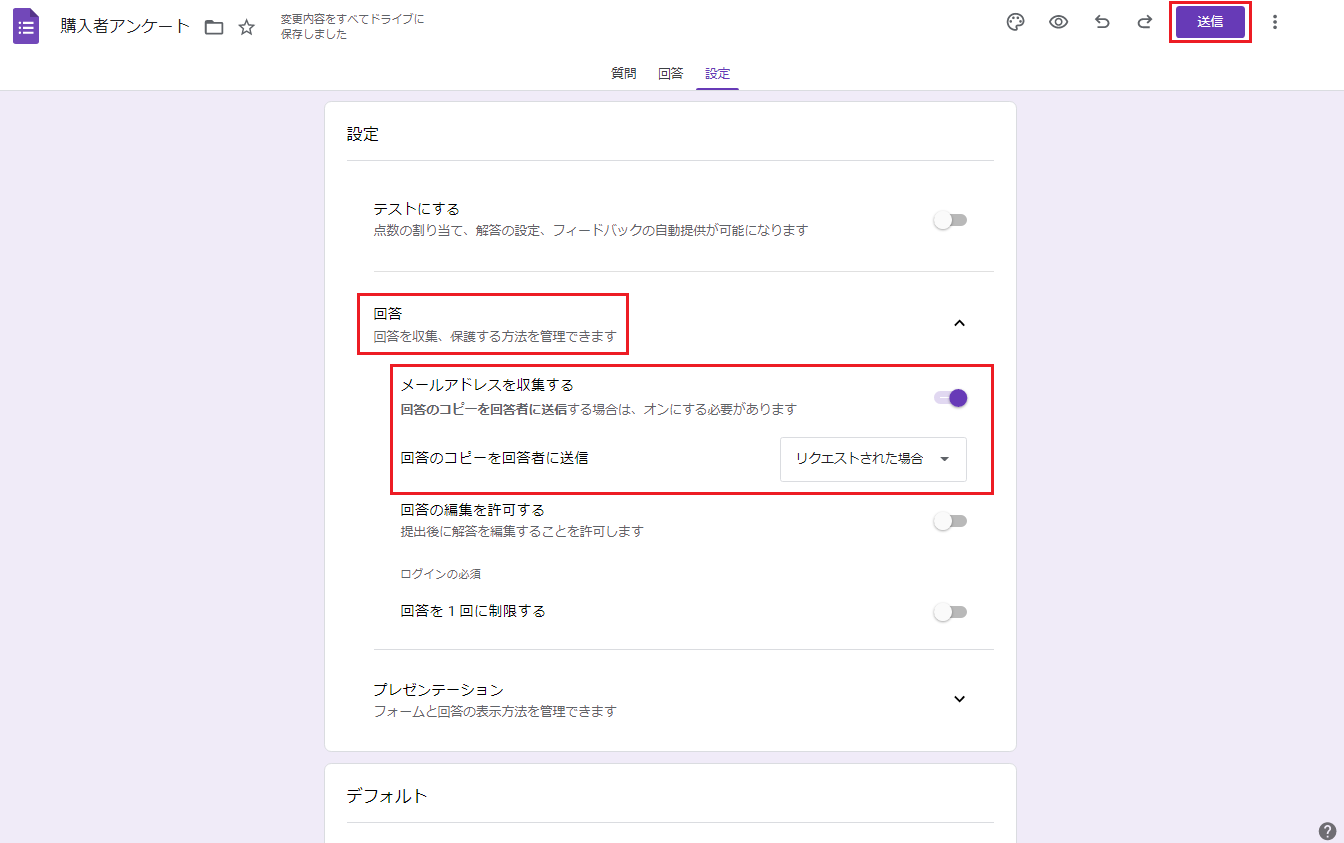Collapse the 回答 section chevron
This screenshot has height=843, width=1344.
click(x=959, y=323)
